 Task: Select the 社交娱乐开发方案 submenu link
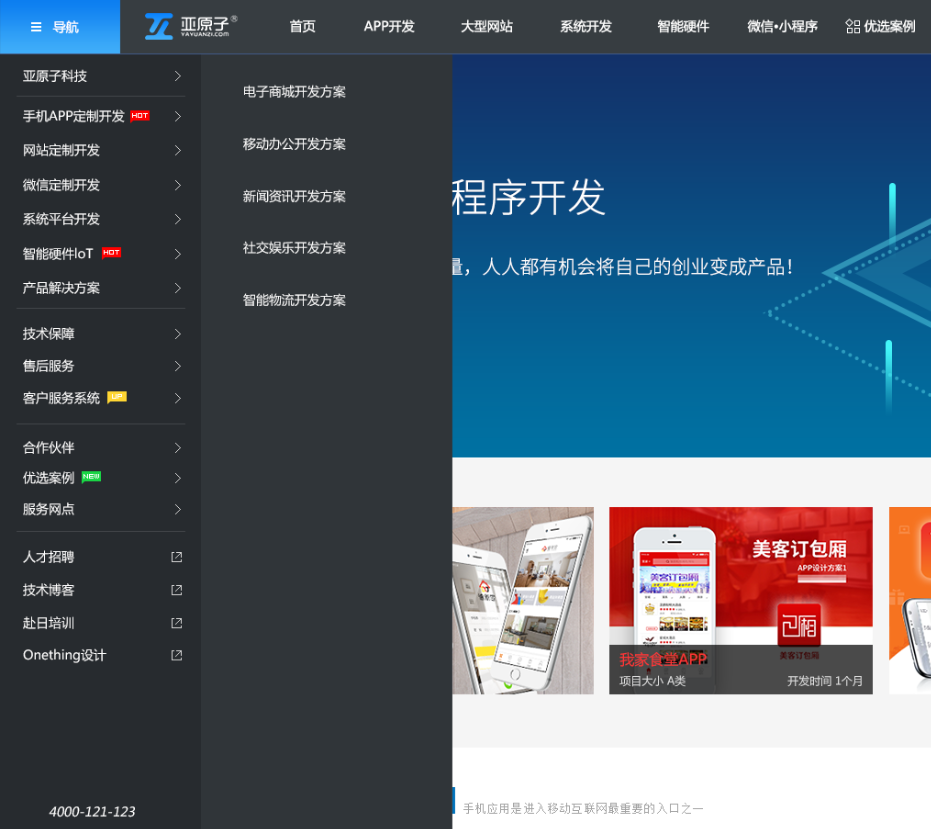coord(294,248)
